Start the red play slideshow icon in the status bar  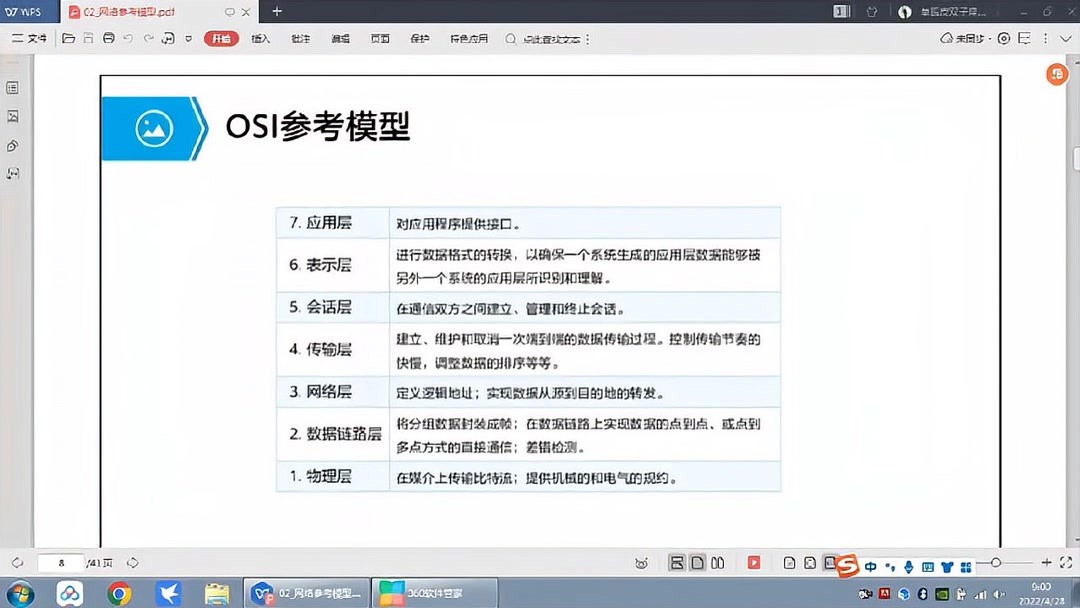[x=753, y=563]
